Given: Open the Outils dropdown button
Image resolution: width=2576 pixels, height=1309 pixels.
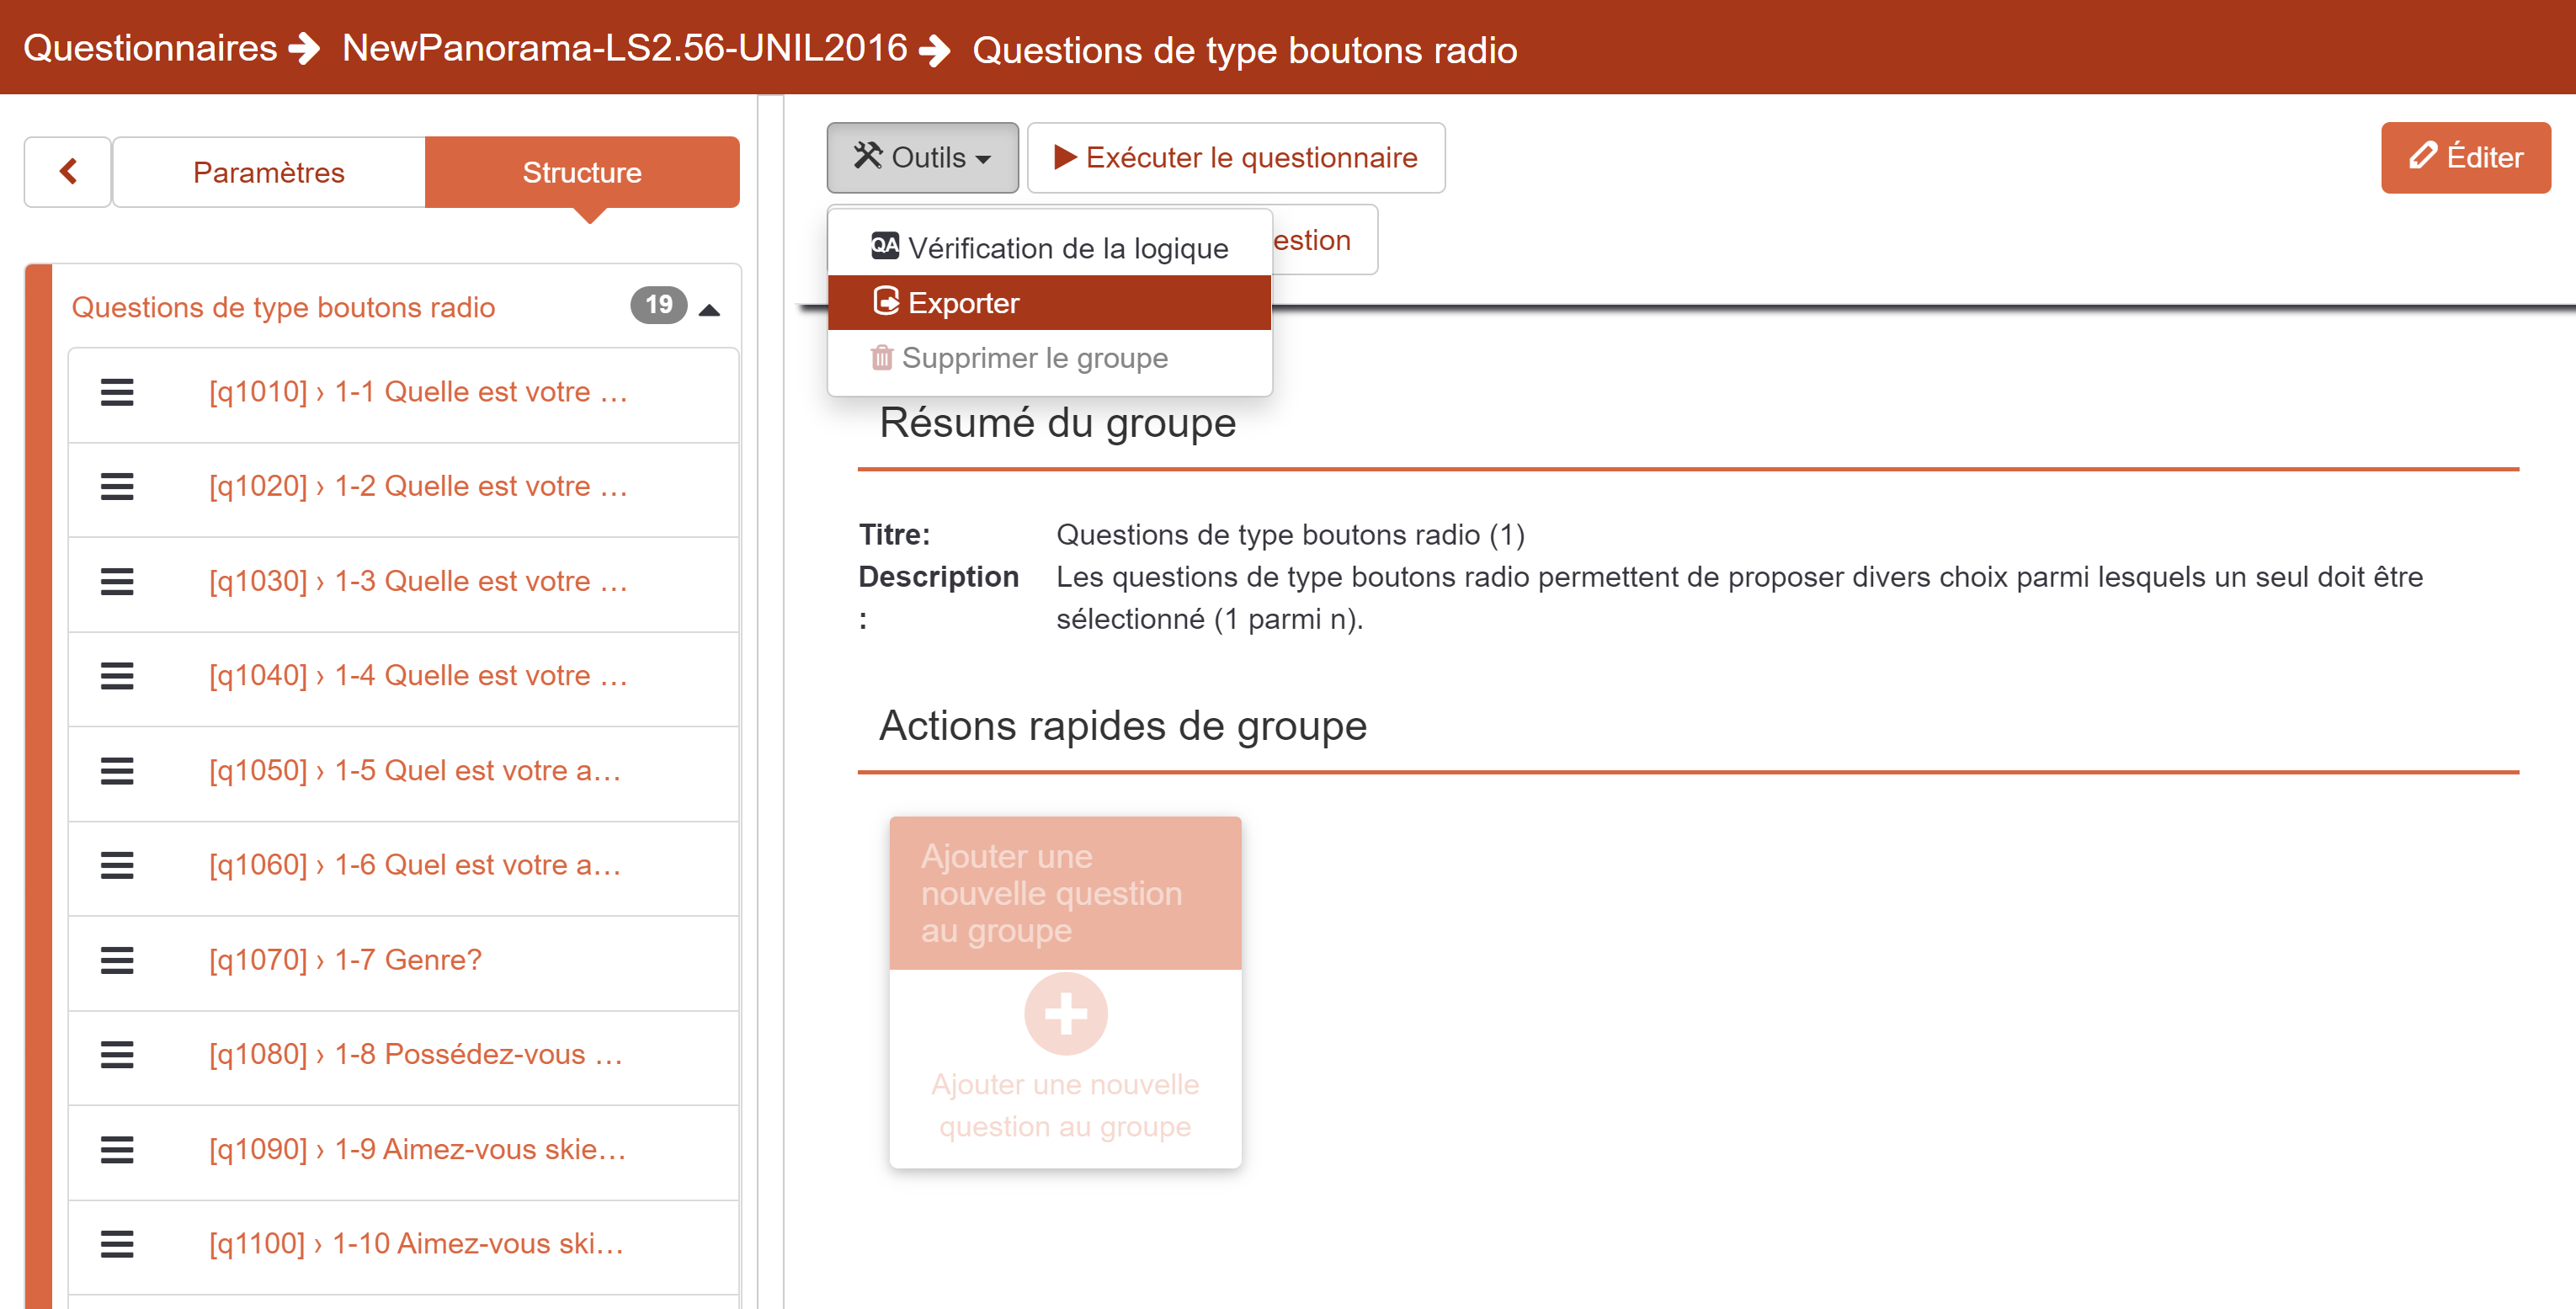Looking at the screenshot, I should pos(921,157).
